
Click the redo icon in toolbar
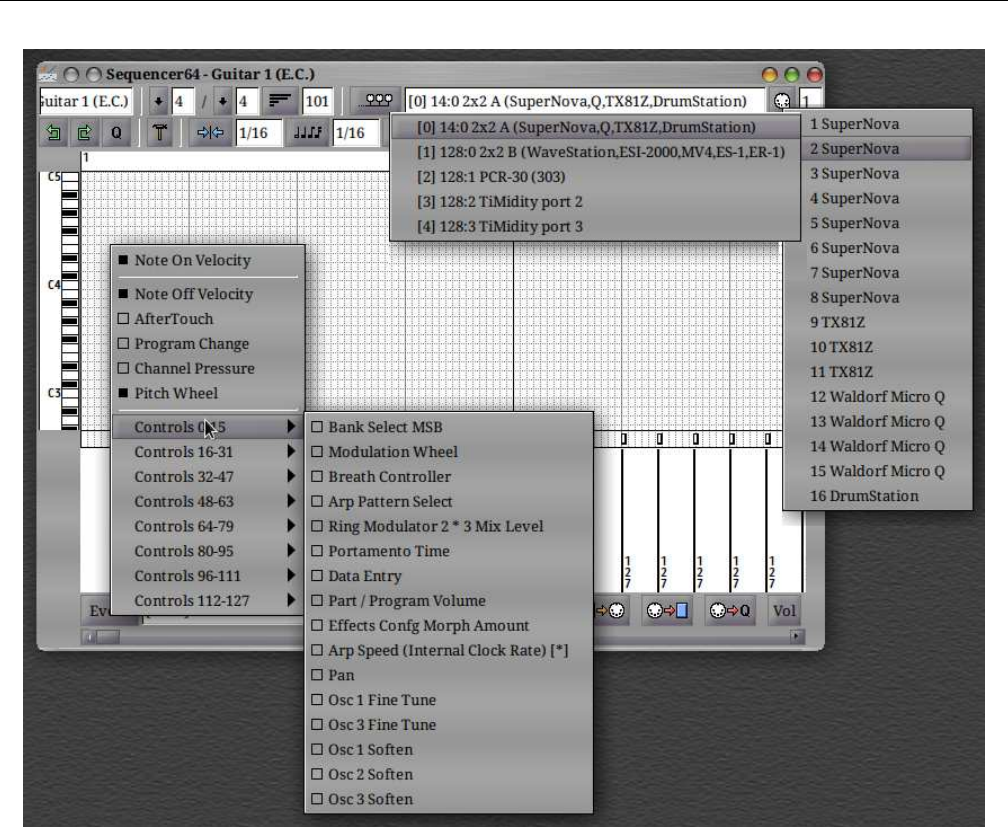pyautogui.click(x=84, y=132)
